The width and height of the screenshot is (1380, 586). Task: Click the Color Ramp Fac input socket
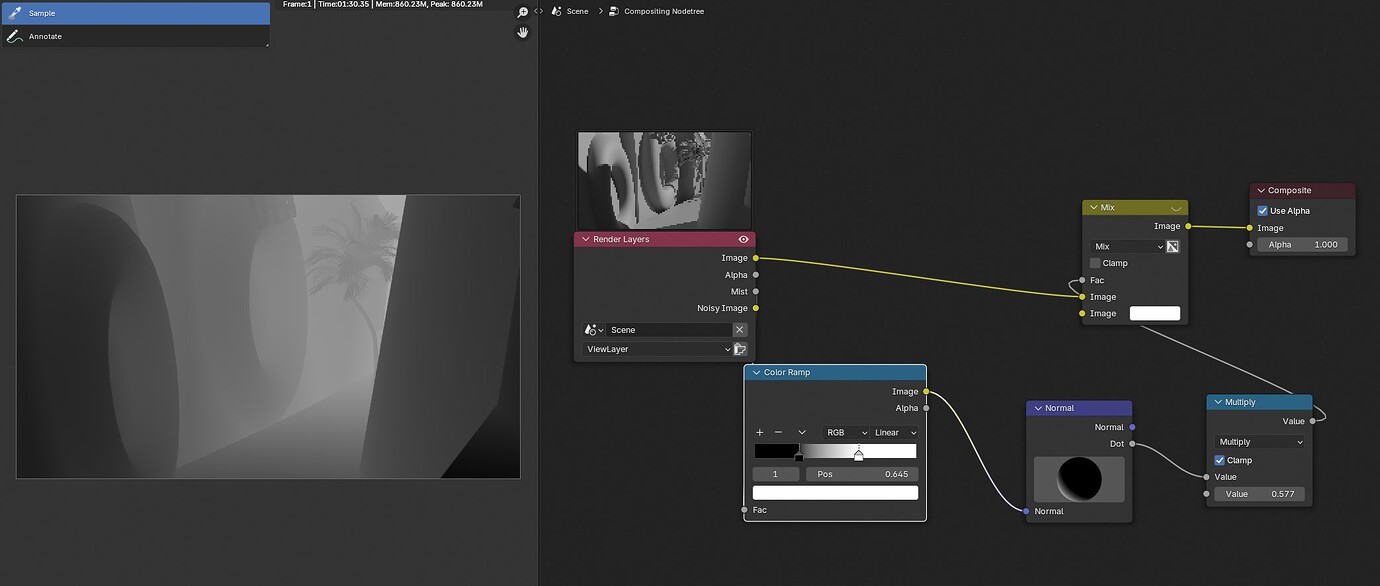click(745, 510)
